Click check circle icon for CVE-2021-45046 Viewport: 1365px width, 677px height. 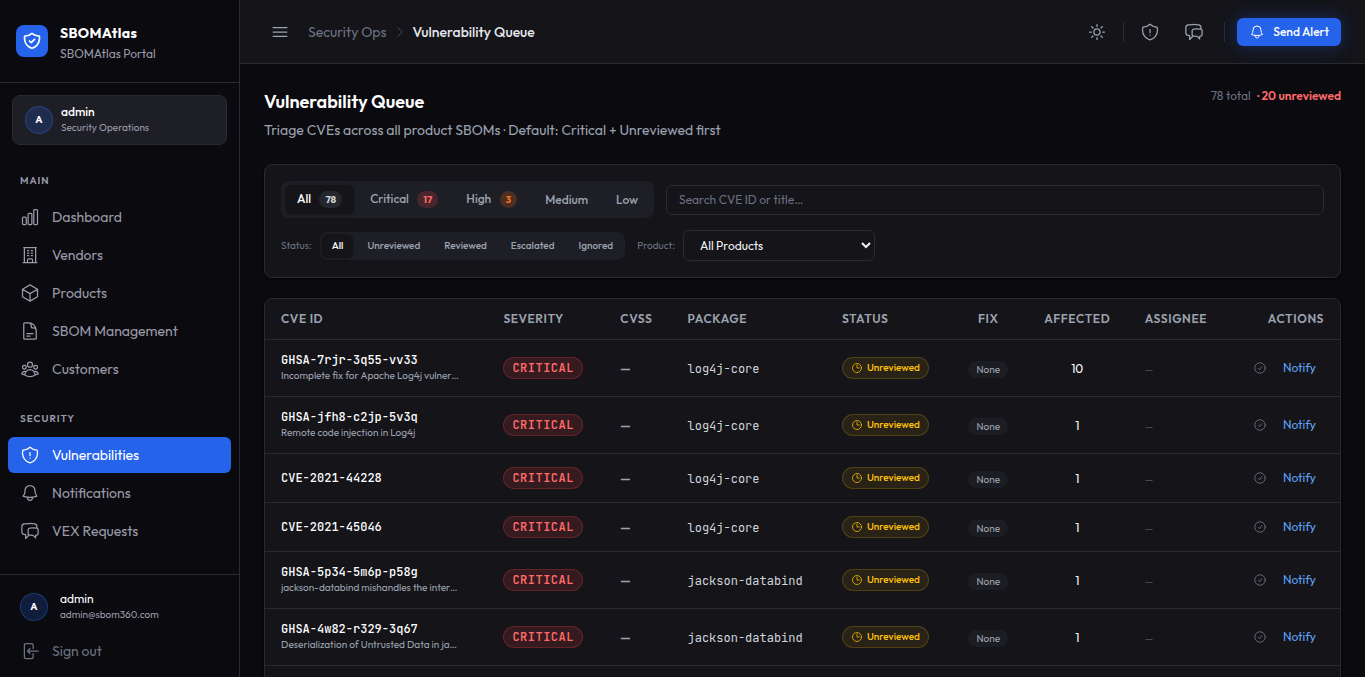1260,527
